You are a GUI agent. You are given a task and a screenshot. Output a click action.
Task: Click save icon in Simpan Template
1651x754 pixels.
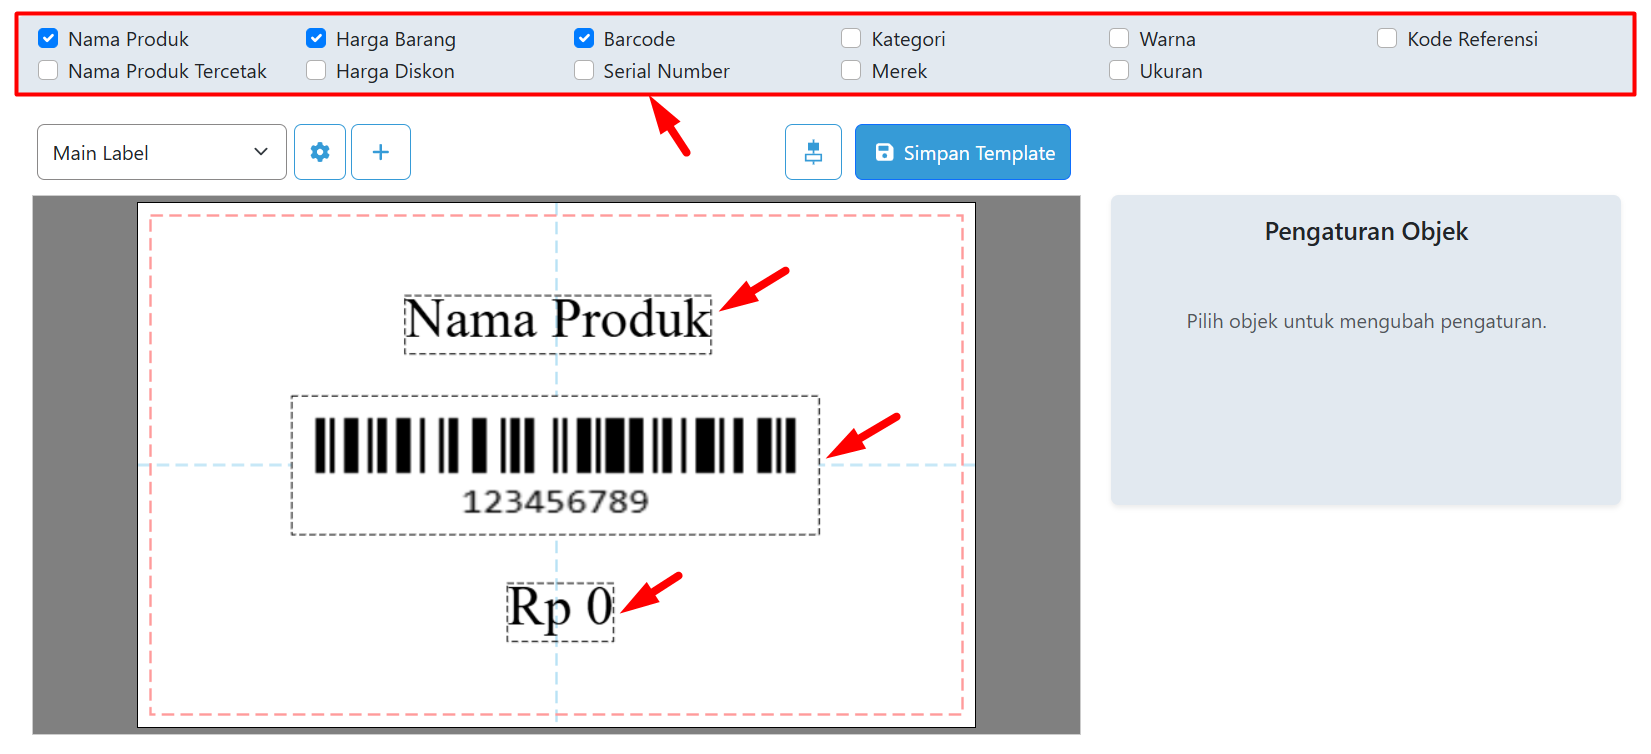click(884, 152)
